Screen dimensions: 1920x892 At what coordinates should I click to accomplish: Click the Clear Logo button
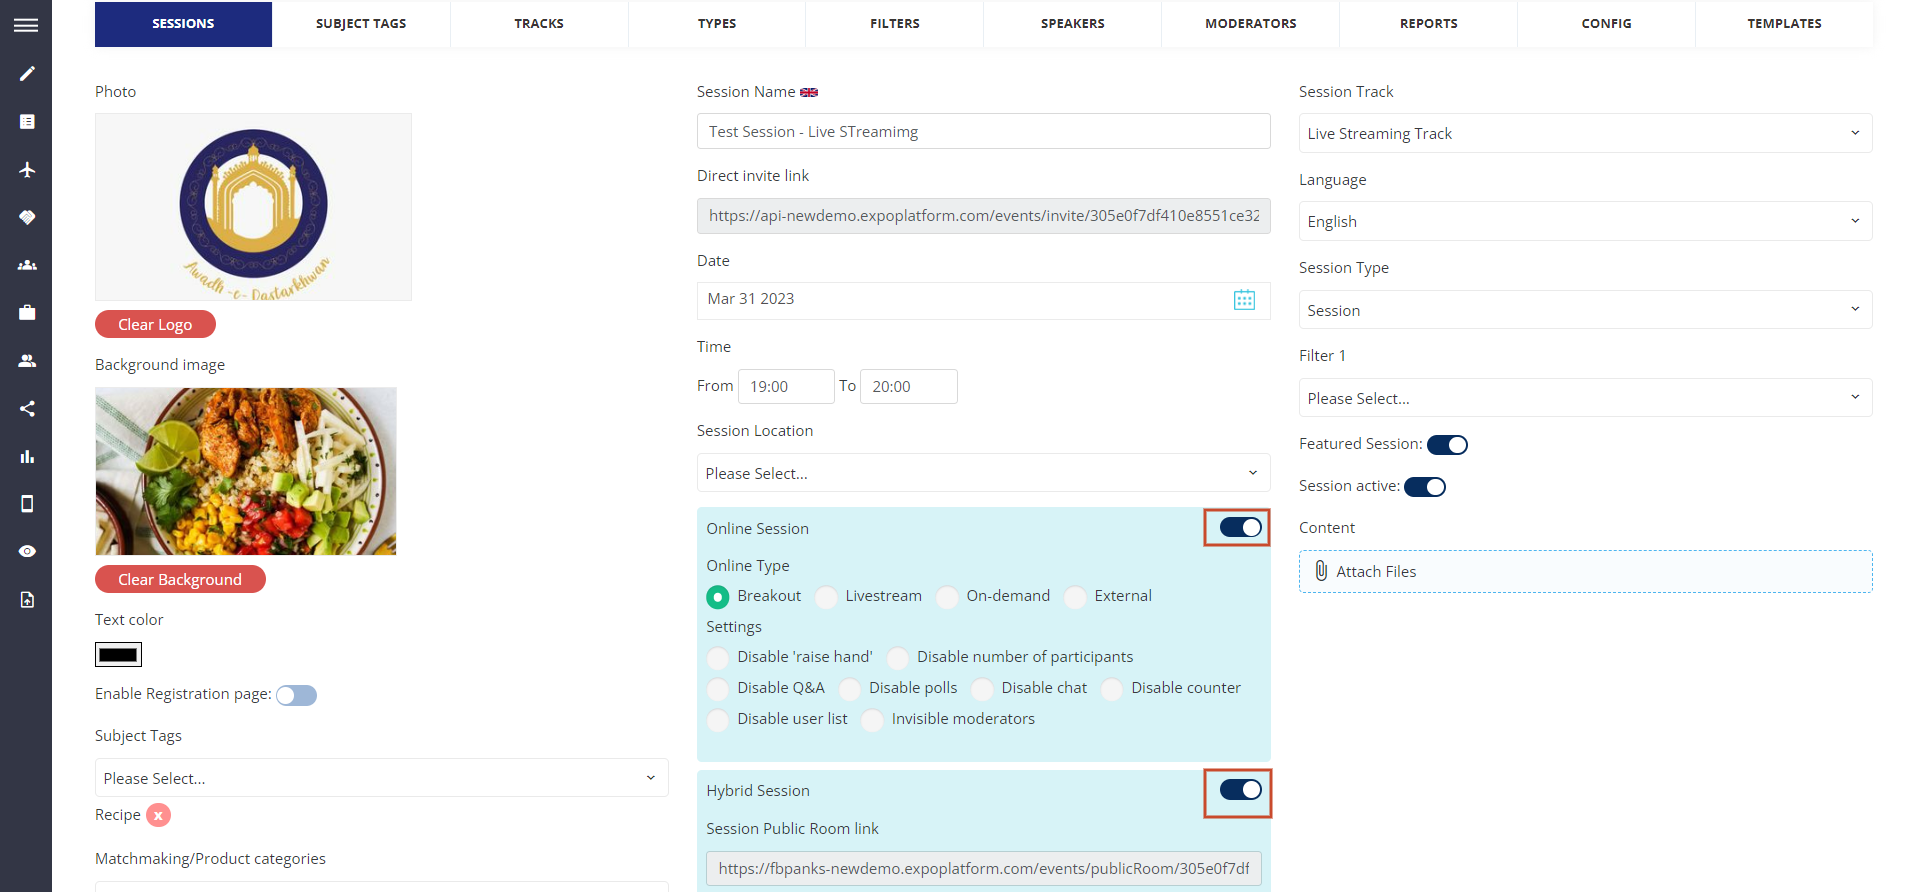point(155,324)
